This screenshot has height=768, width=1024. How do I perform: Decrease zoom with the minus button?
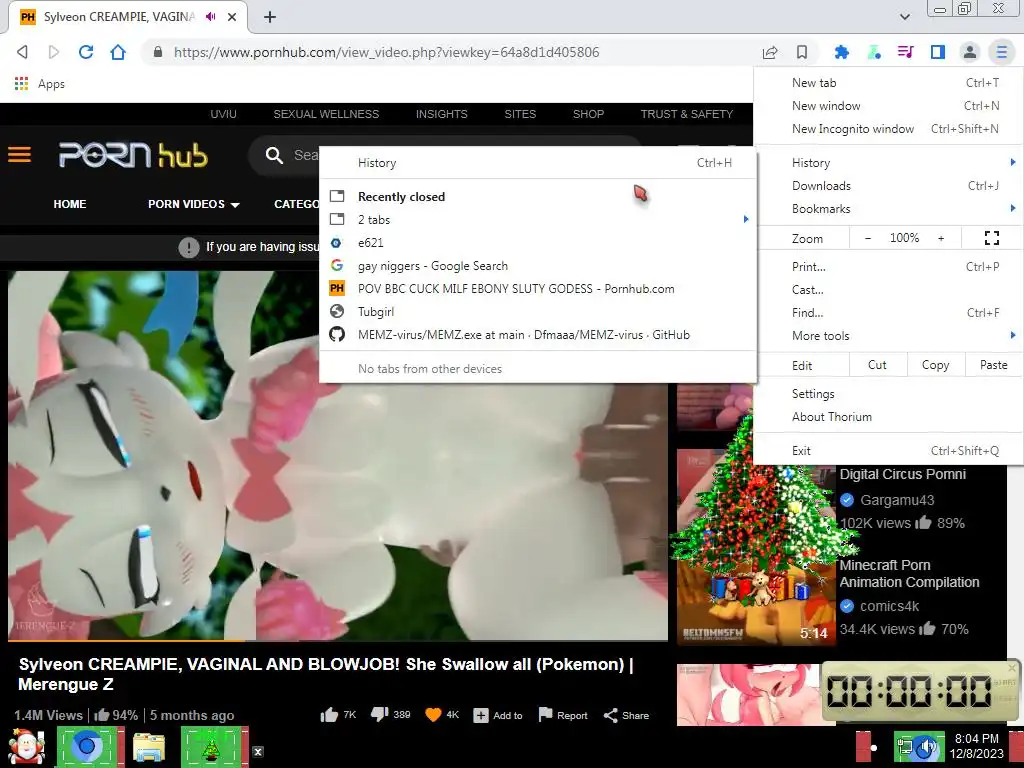[x=868, y=238]
